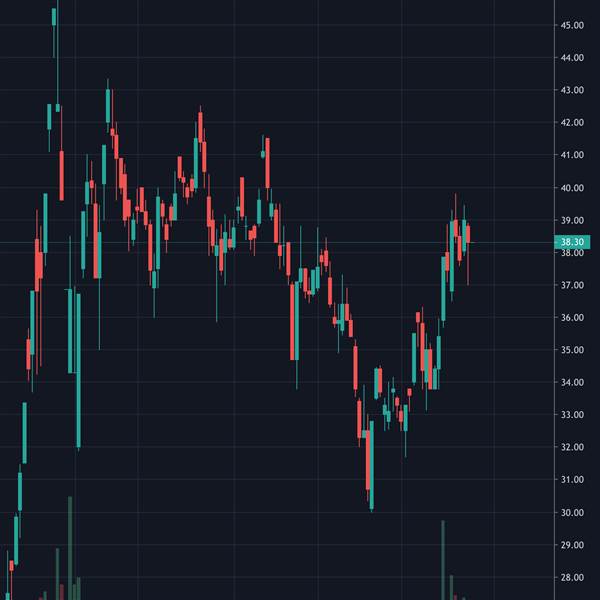Click the 33.00 price axis label
This screenshot has height=600, width=600.
[x=572, y=415]
